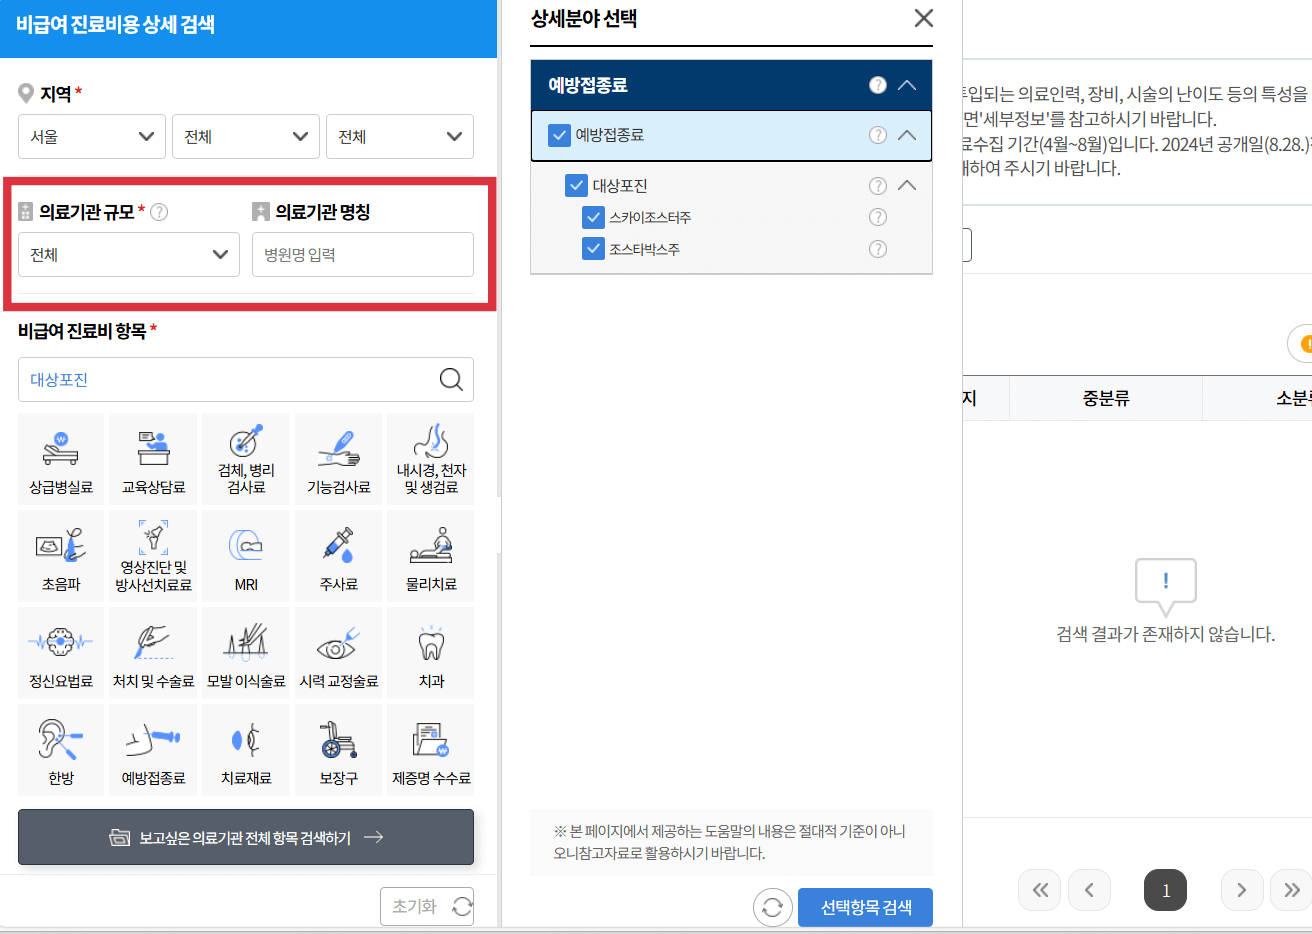1312x934 pixels.
Task: Open the 의료기관 규모 dropdown
Action: (x=128, y=254)
